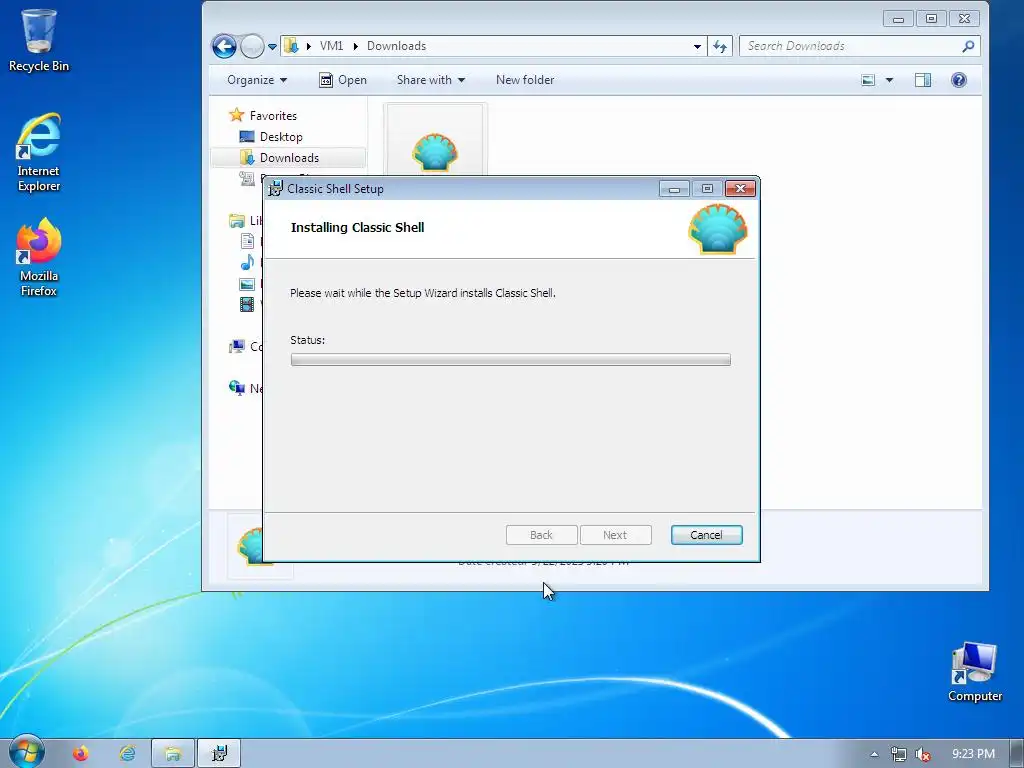1024x768 pixels.
Task: Toggle the Explorer preview pane
Action: coord(923,80)
